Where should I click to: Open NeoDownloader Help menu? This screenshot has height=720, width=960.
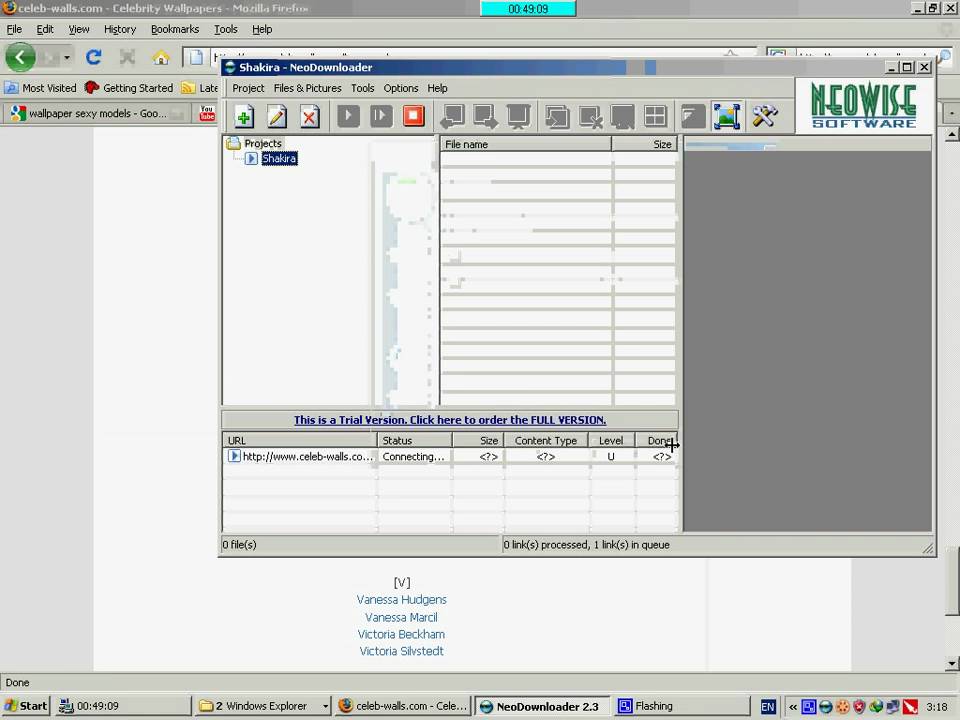[437, 88]
